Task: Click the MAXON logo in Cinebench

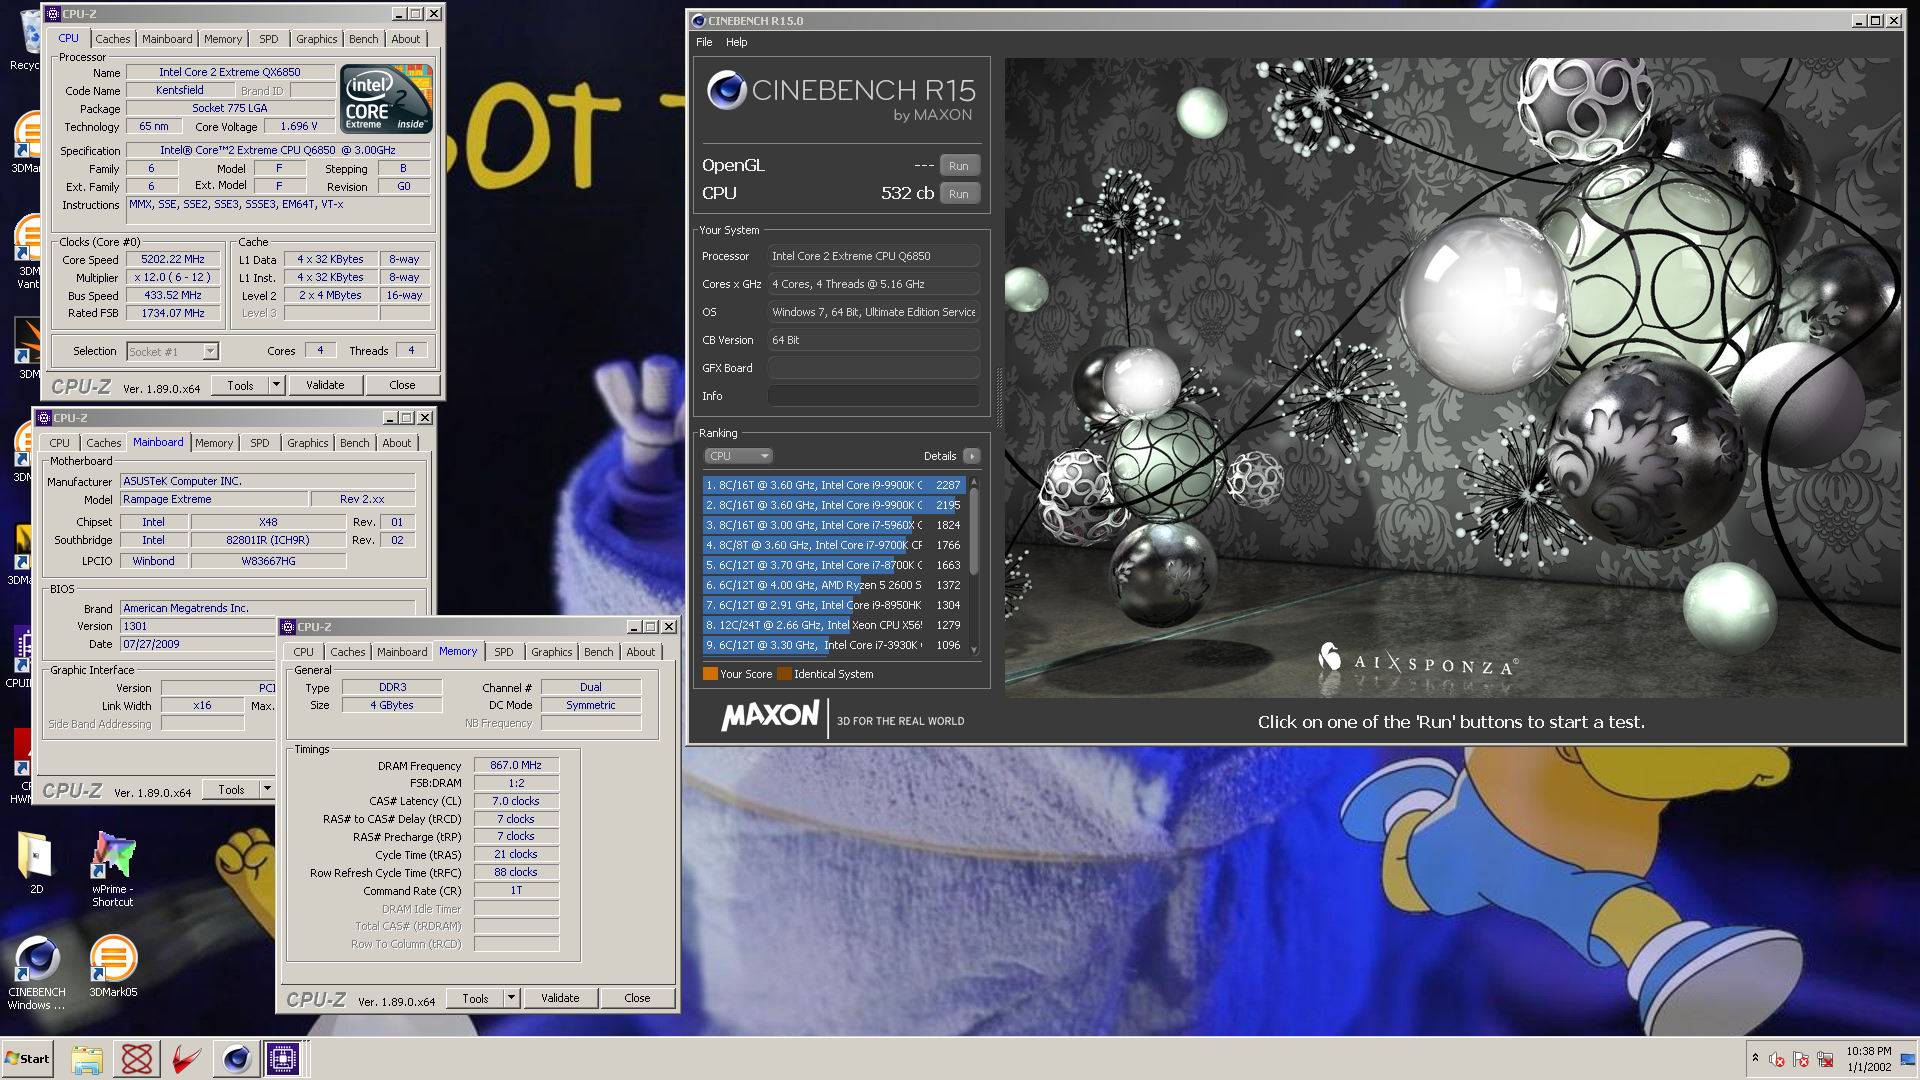Action: pos(770,716)
